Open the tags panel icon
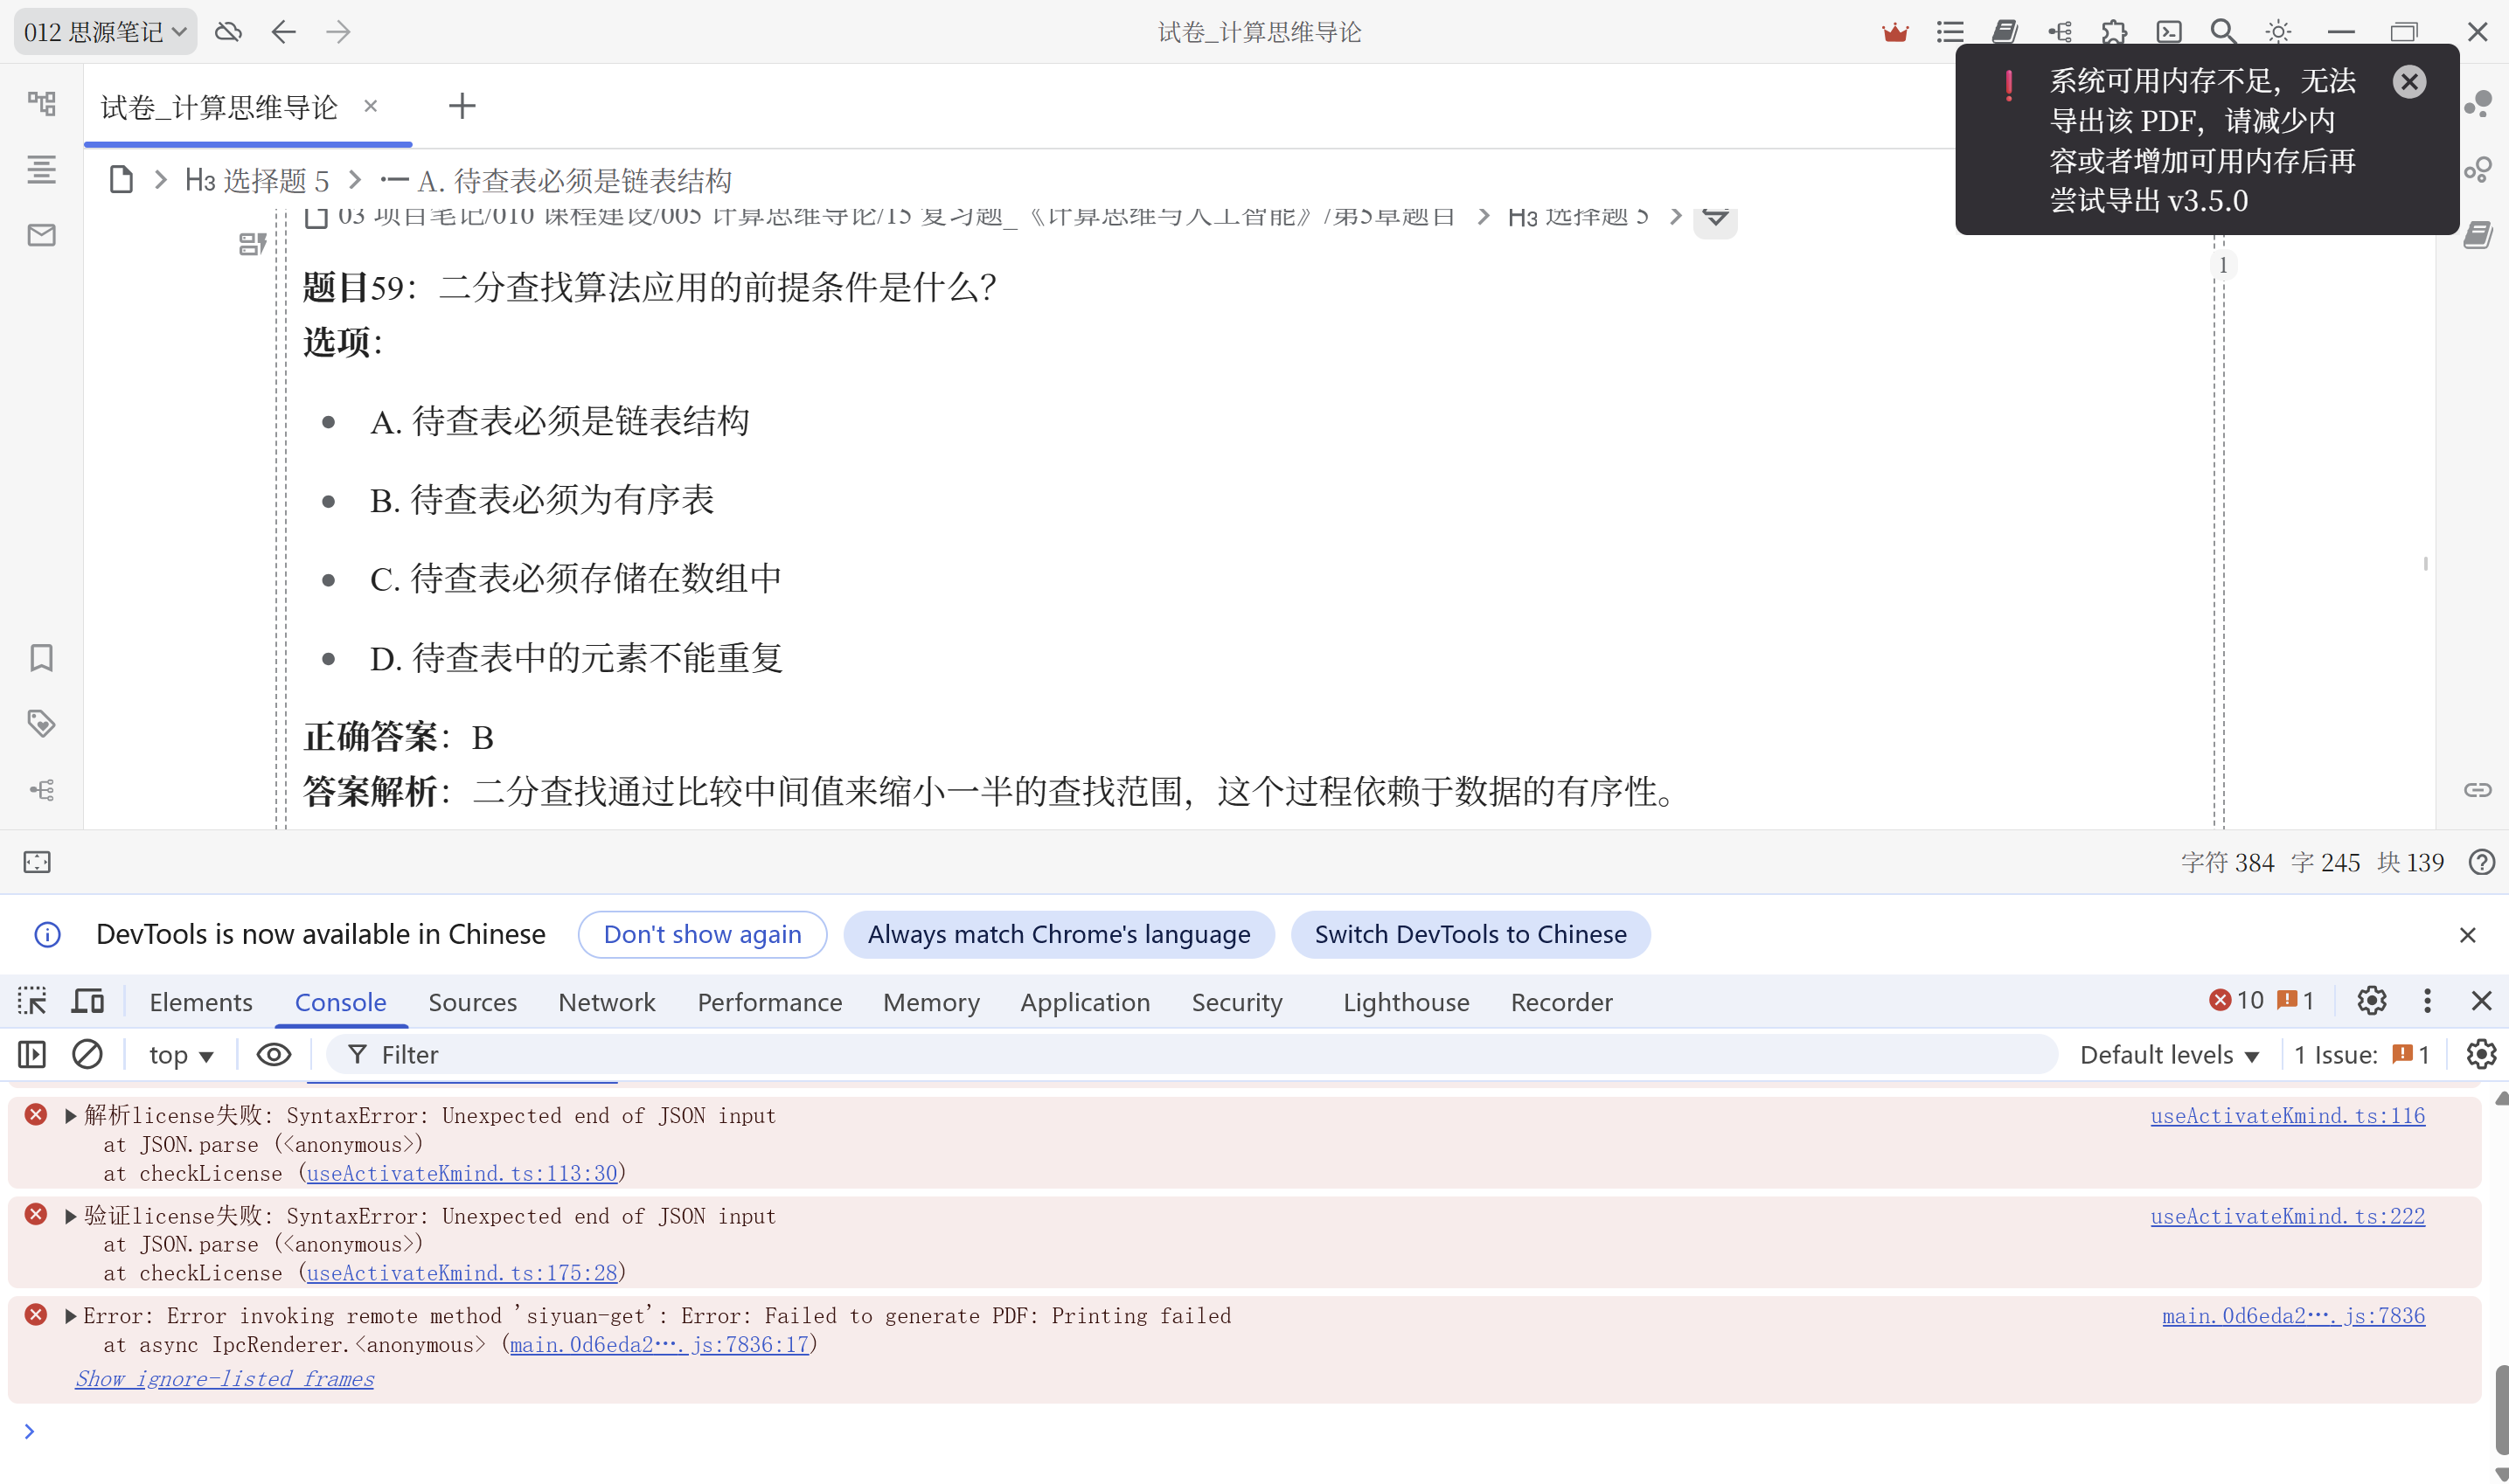 (x=41, y=723)
